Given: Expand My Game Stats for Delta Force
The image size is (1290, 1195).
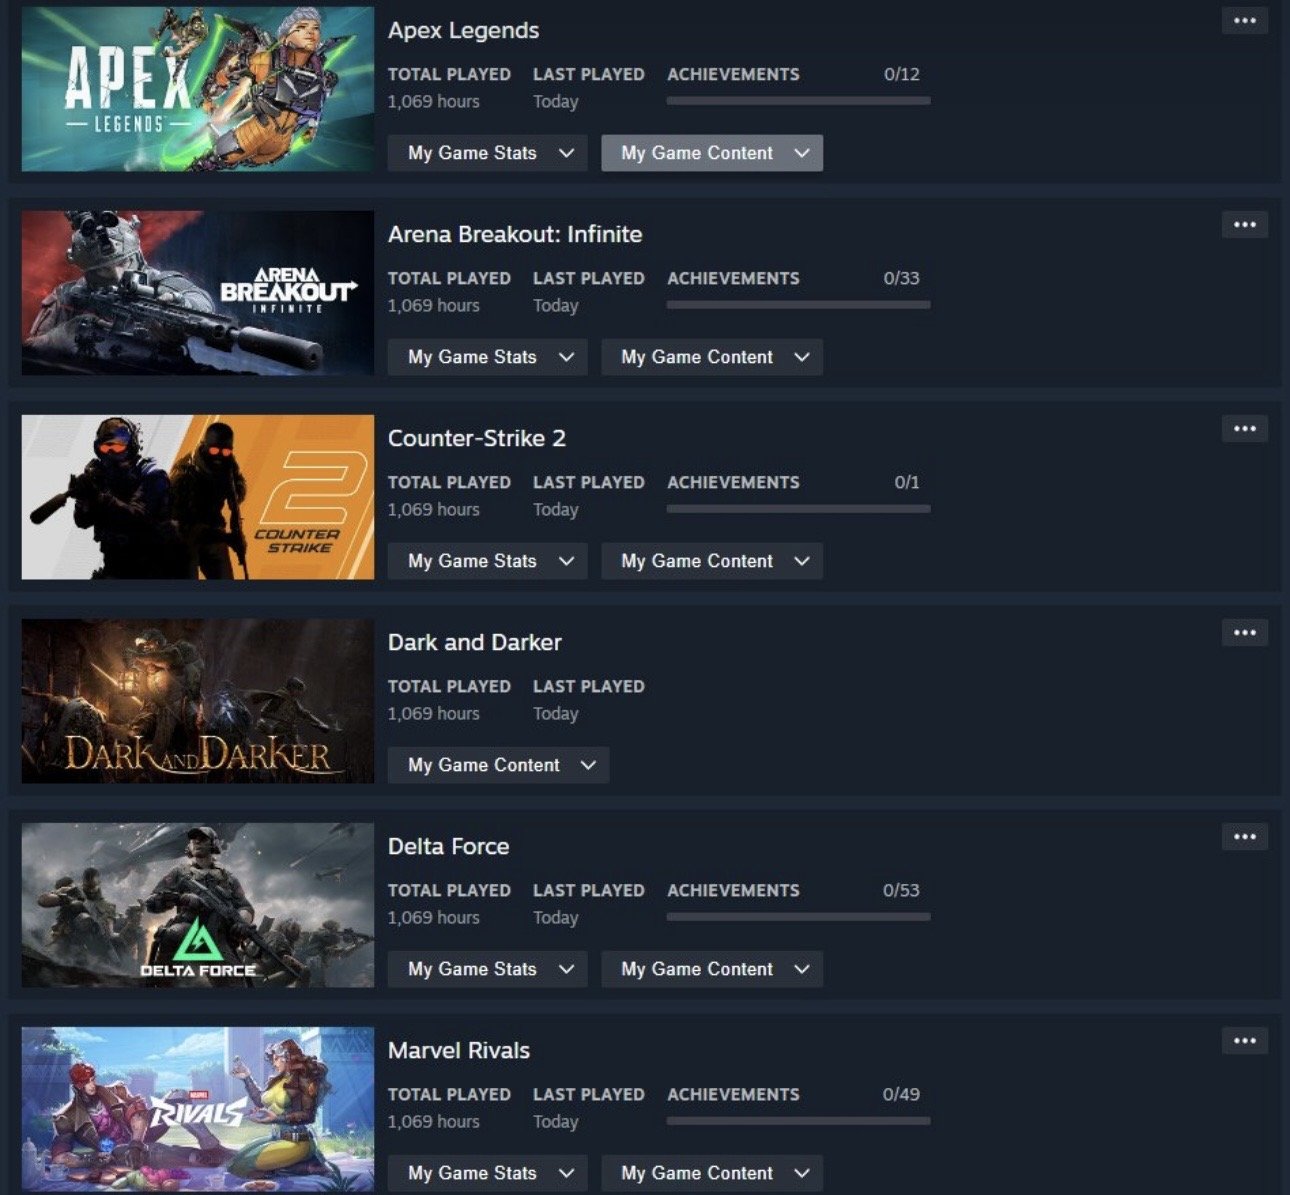Looking at the screenshot, I should 488,969.
